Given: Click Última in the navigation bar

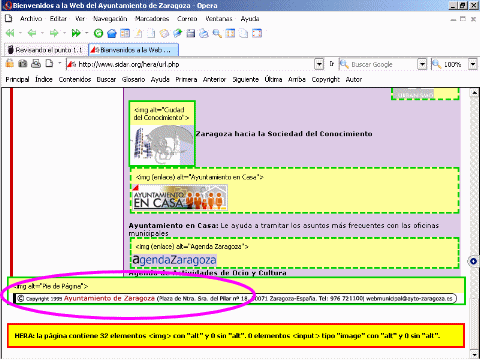Looking at the screenshot, I should (x=273, y=79).
